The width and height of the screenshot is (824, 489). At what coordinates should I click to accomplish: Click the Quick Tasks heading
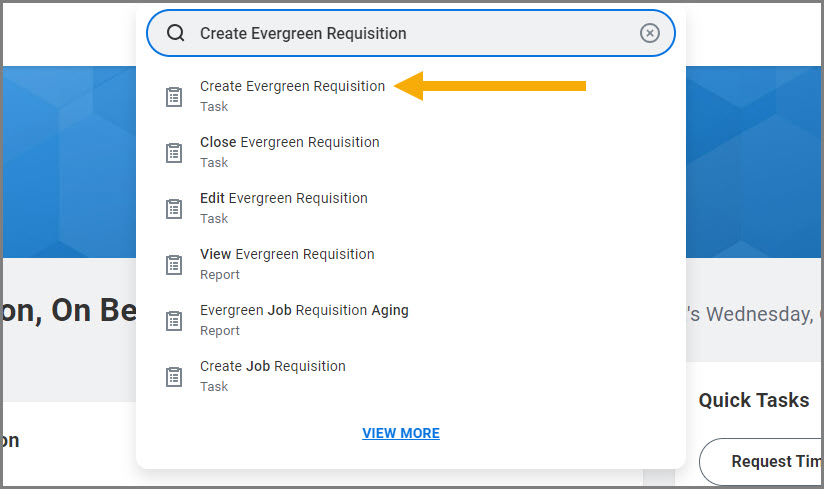[x=754, y=400]
